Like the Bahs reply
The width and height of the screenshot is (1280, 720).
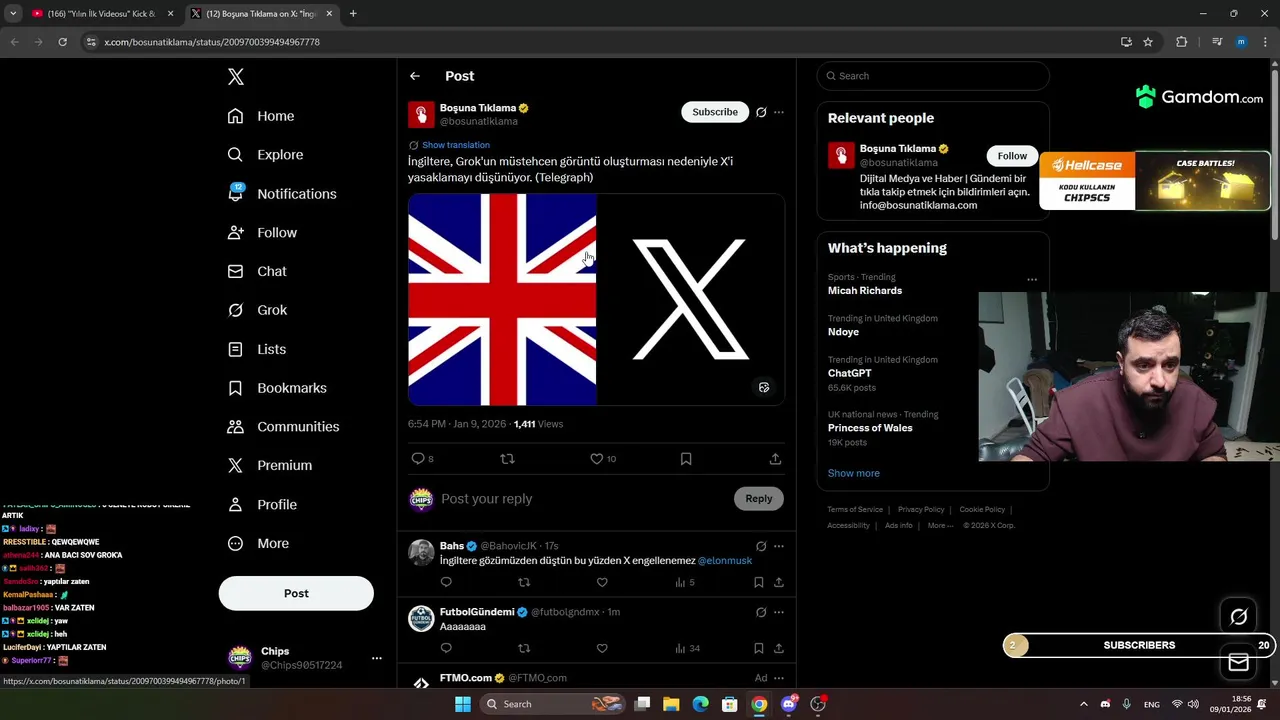pyautogui.click(x=602, y=582)
